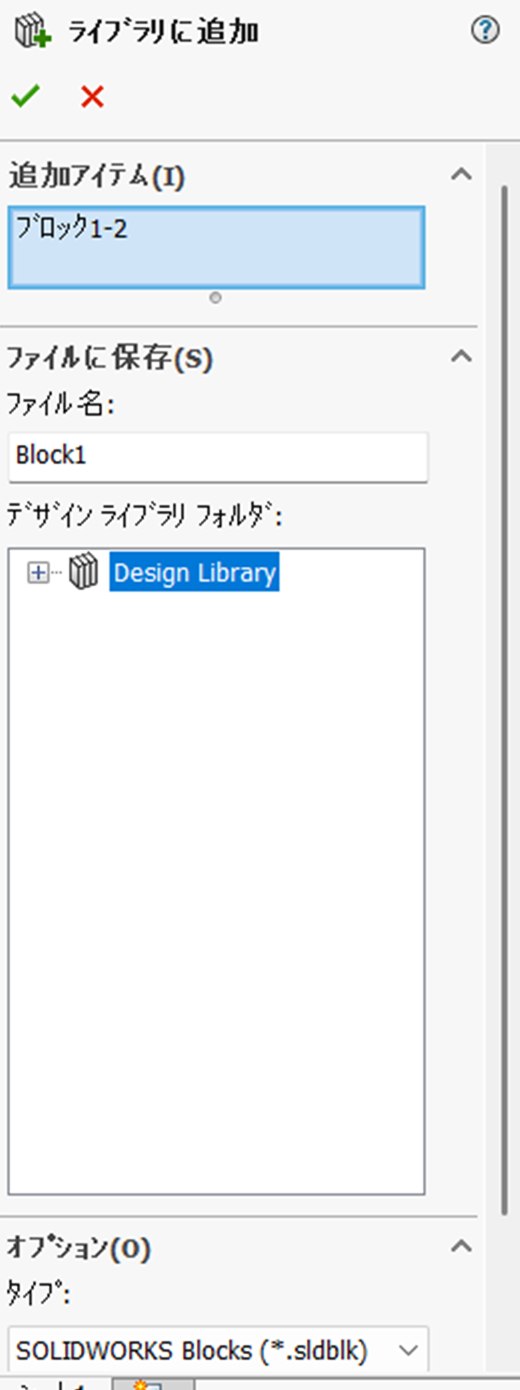Image resolution: width=520 pixels, height=1390 pixels.
Task: Click the ライブラリに追加 title icon
Action: pos(31,32)
